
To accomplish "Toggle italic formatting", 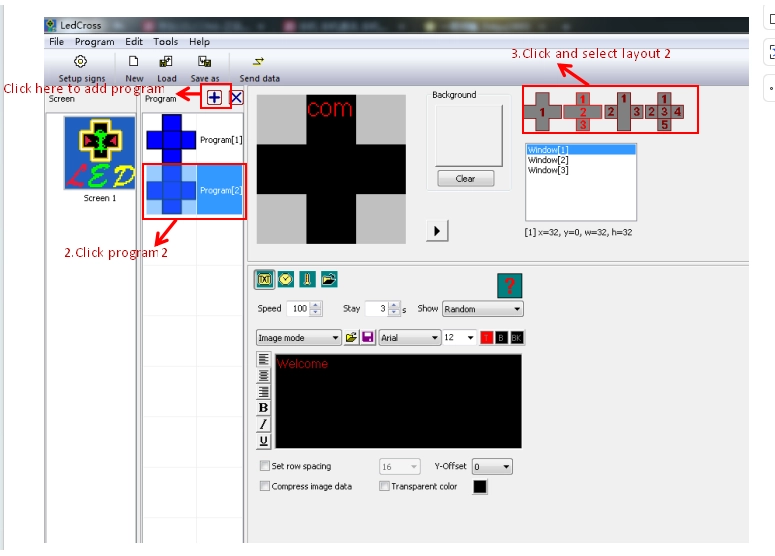I will coord(263,424).
